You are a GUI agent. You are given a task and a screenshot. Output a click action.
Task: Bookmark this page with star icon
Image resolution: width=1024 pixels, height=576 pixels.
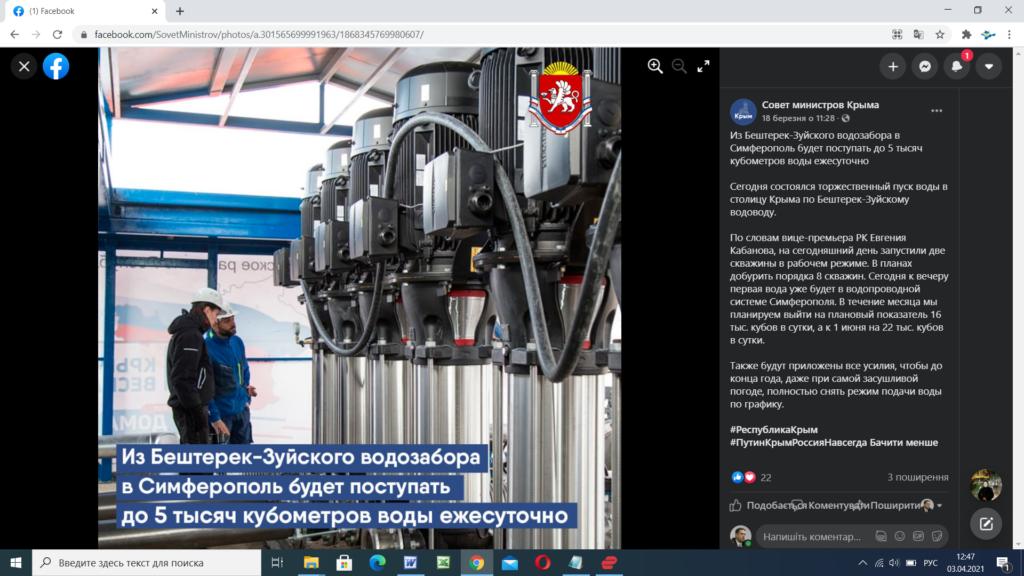coord(937,34)
